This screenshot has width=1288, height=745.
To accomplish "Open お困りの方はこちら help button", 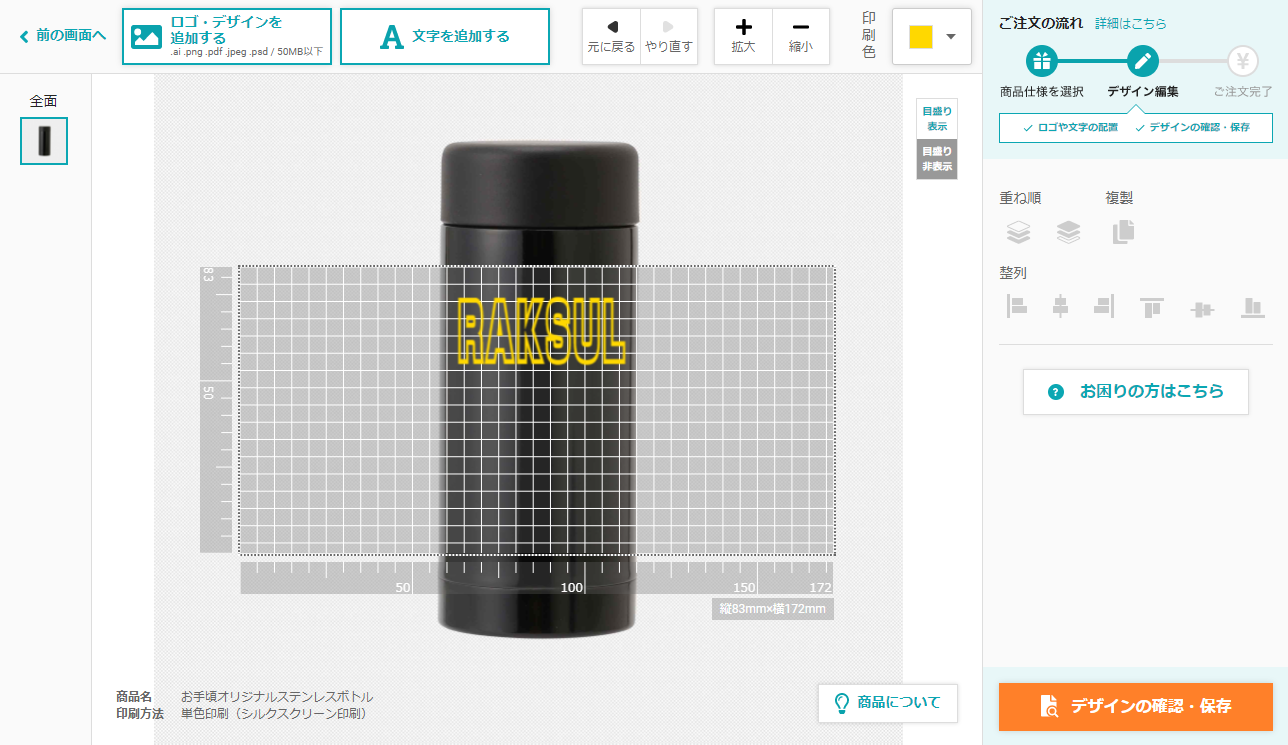I will 1136,392.
